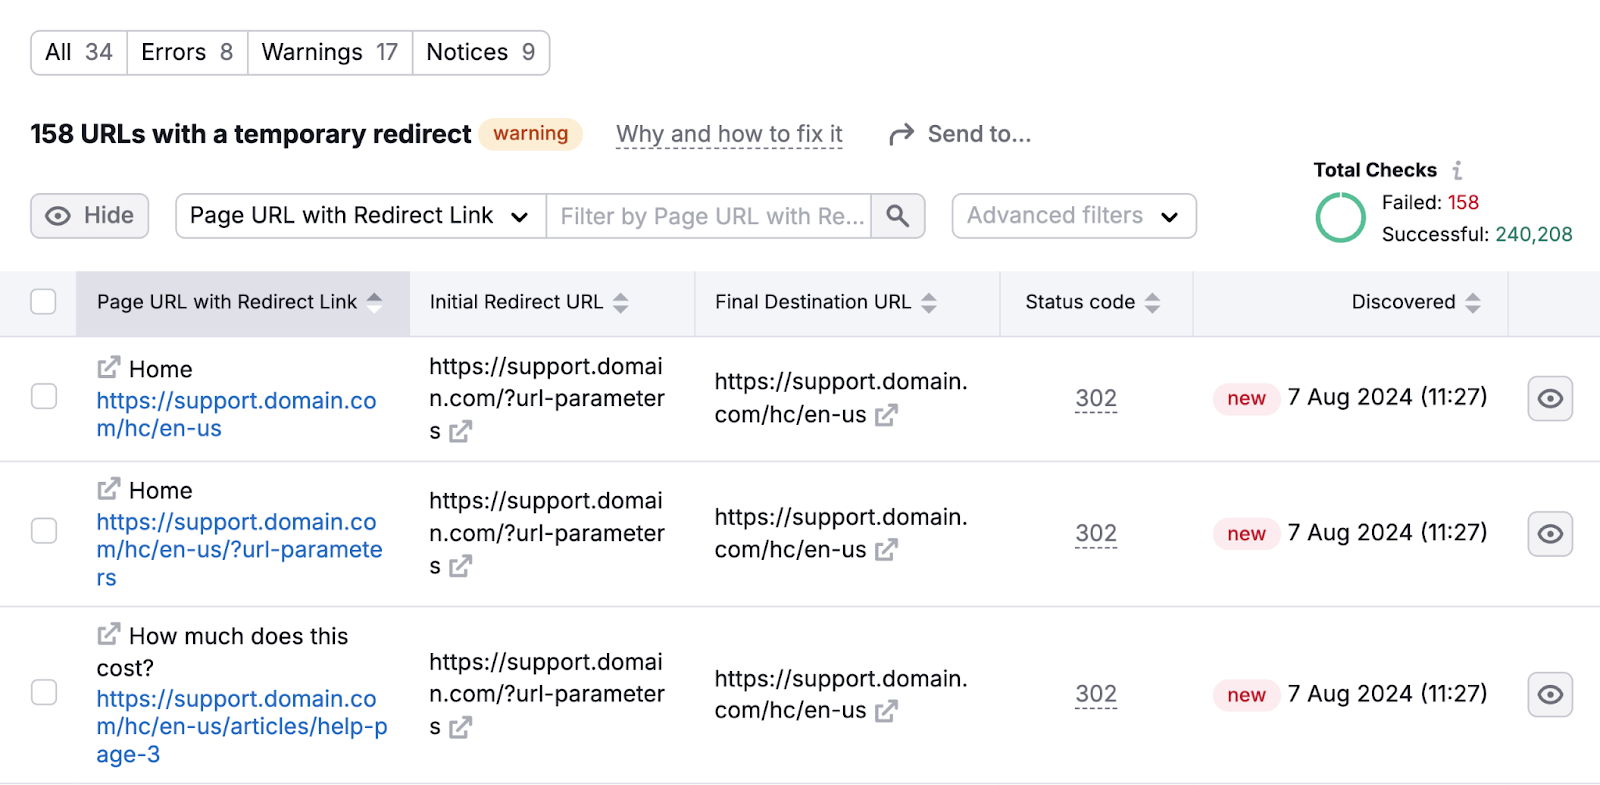
Task: Open external icon after first row Initial Redirect URL
Action: (x=460, y=432)
